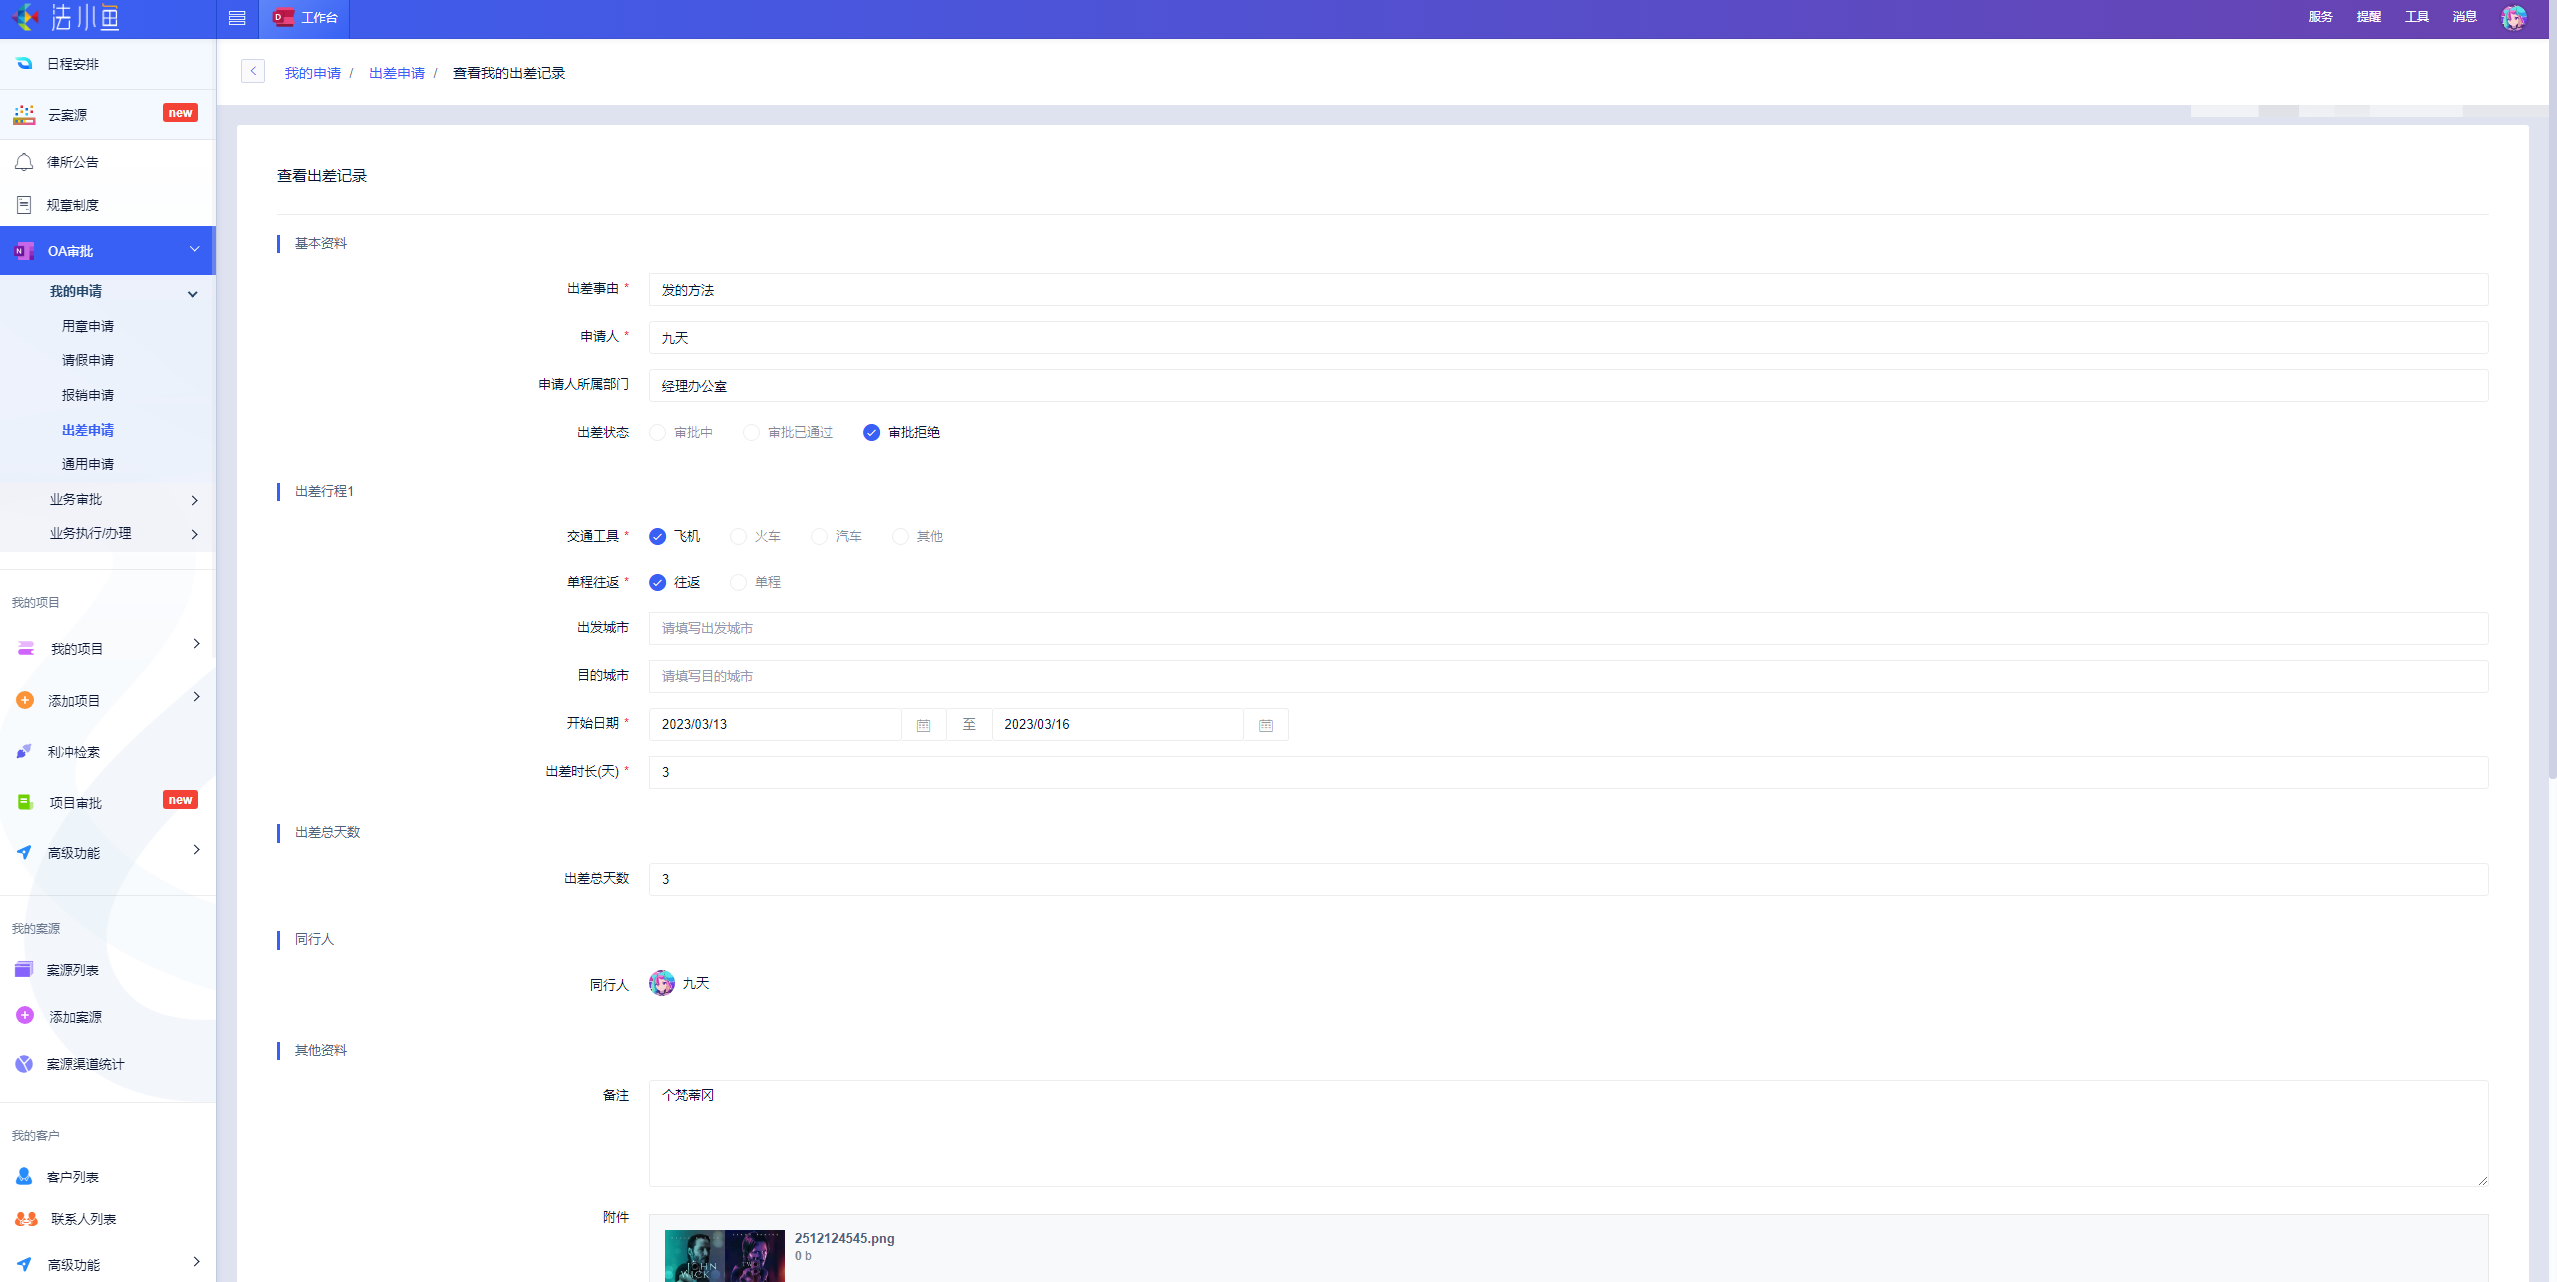The image size is (2557, 1282).
Task: Open the 日程安排 schedule icon
Action: 24,63
